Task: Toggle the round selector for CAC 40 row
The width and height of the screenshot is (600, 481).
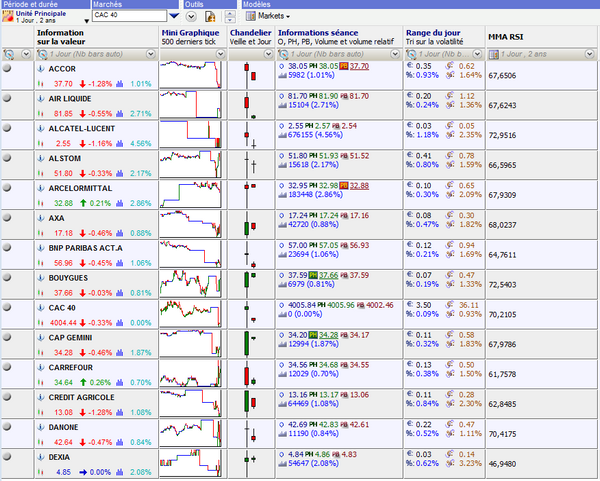Action: pos(7,307)
